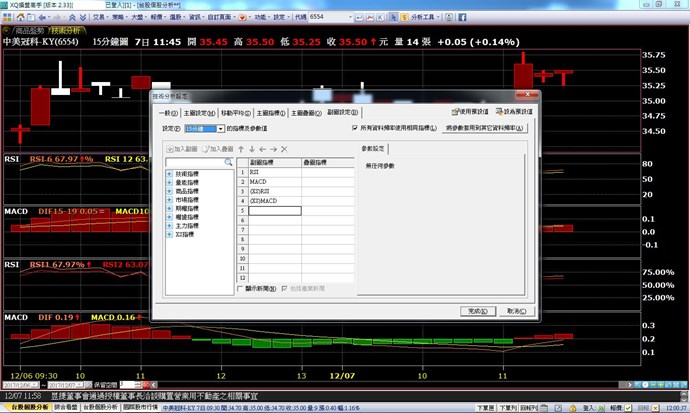Switch to the 主圖設定 tab
The height and width of the screenshot is (413, 690).
click(198, 112)
